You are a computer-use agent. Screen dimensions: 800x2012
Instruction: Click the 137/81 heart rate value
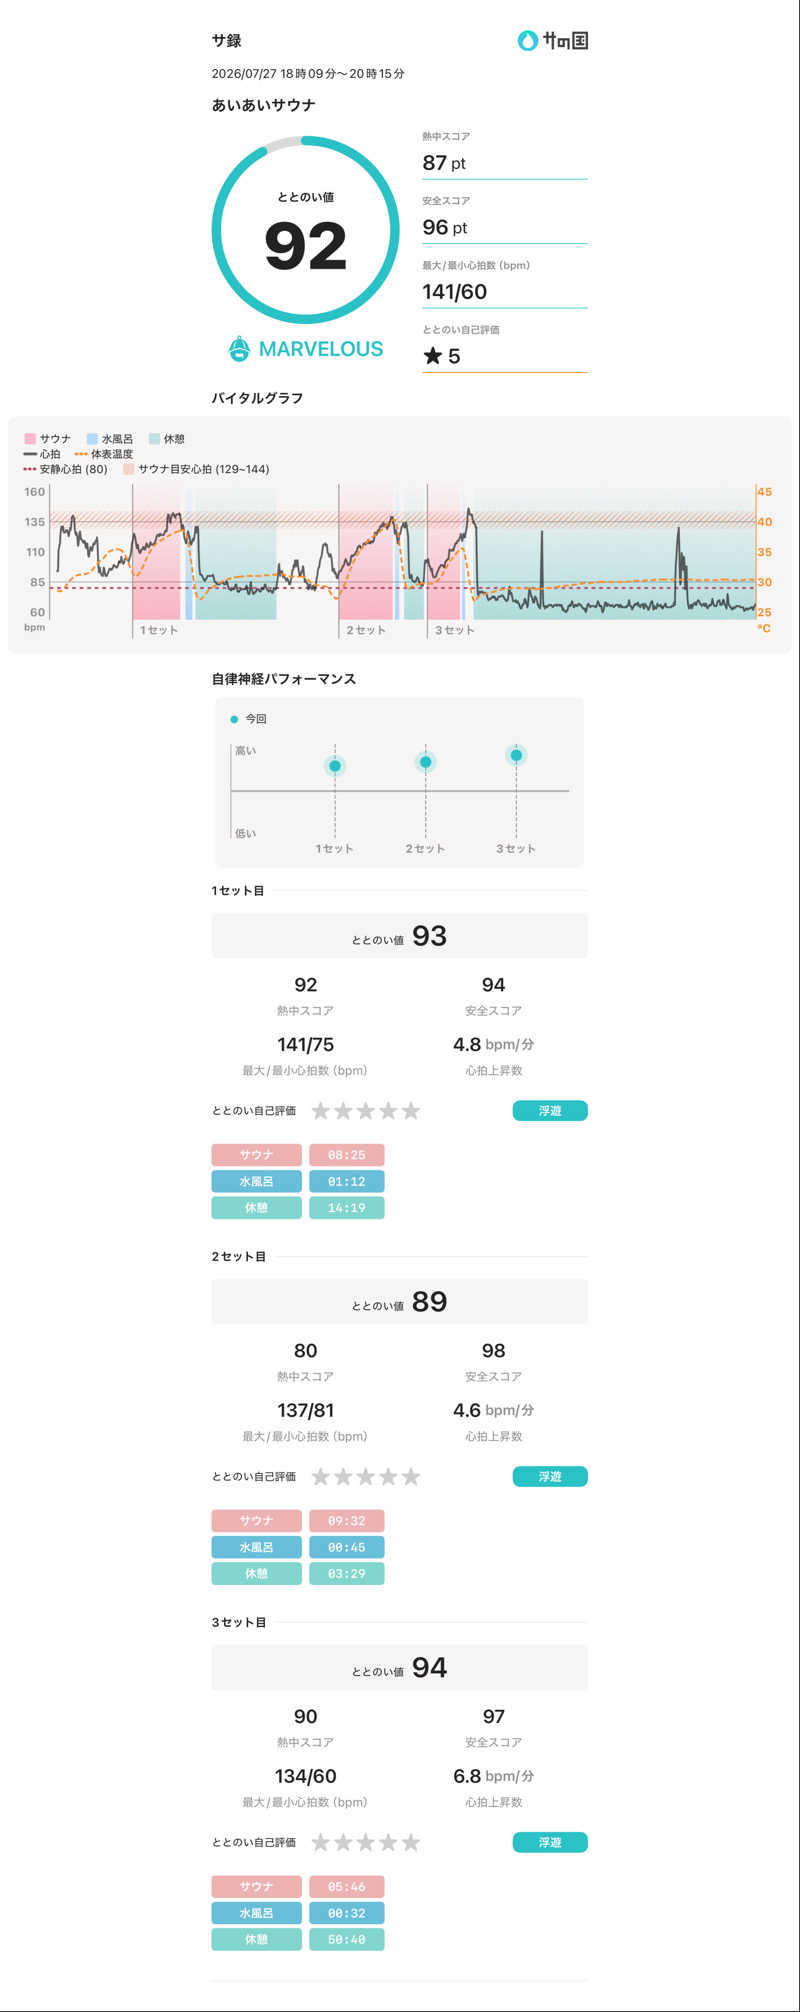305,1411
